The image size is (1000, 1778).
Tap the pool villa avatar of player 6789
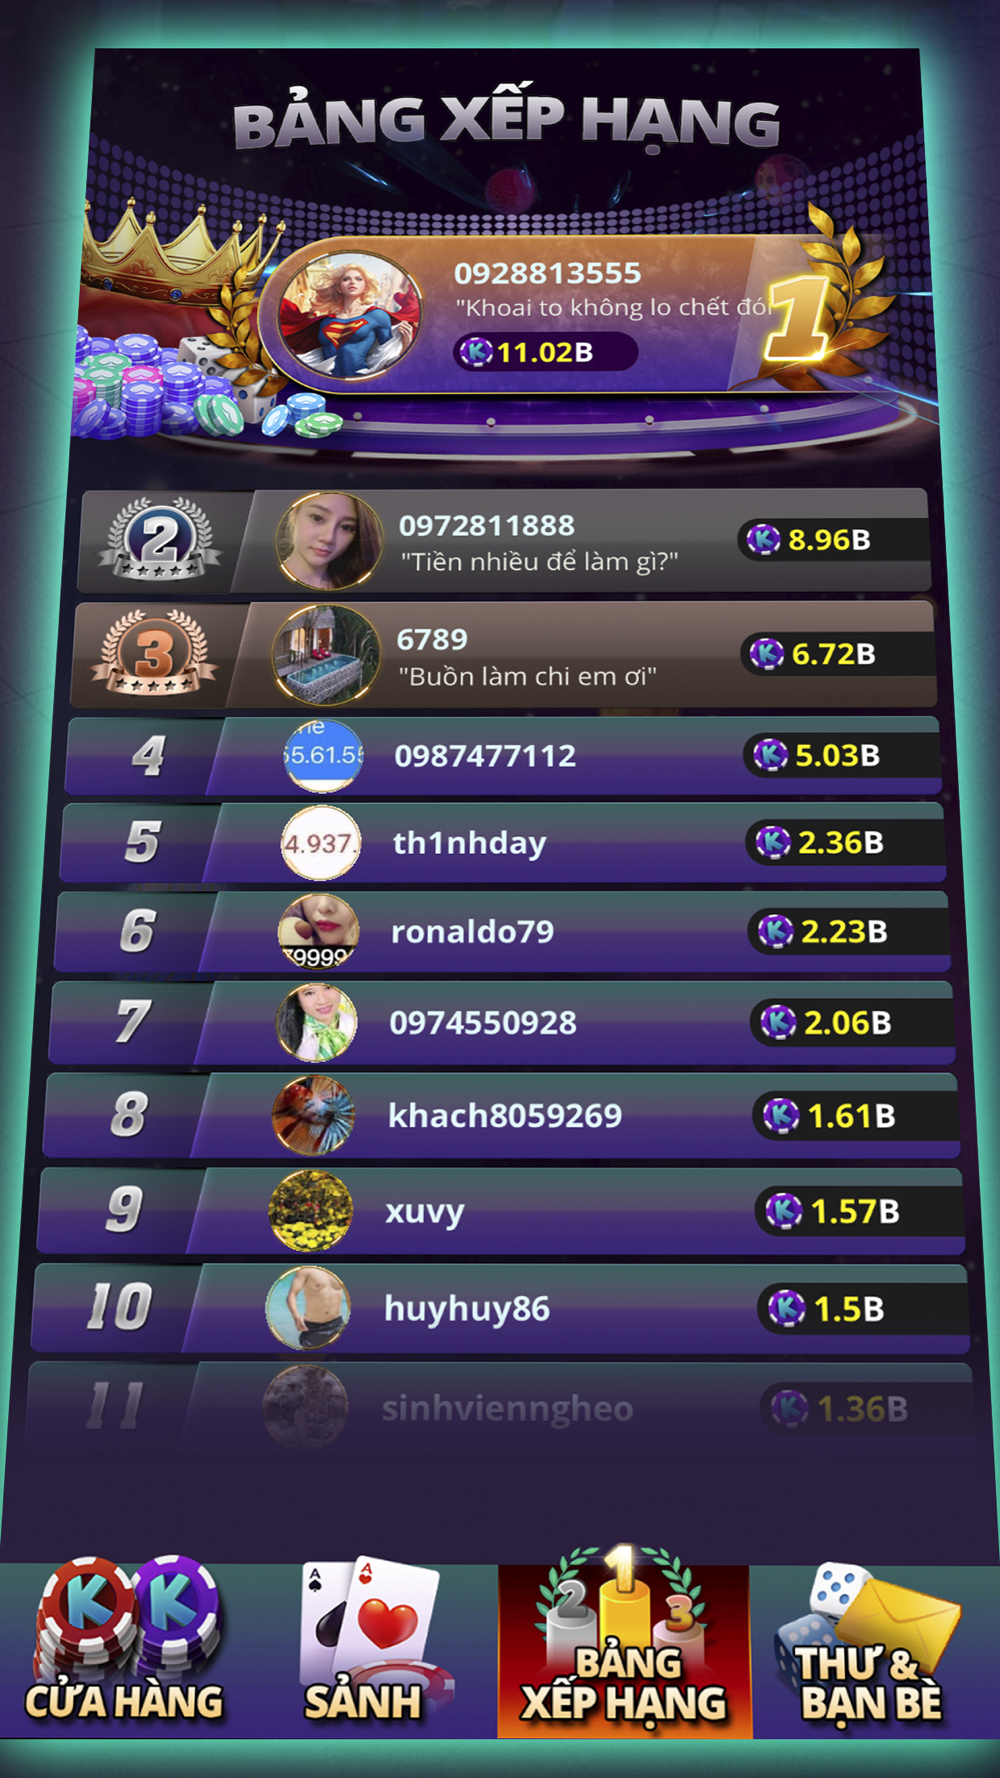(326, 655)
